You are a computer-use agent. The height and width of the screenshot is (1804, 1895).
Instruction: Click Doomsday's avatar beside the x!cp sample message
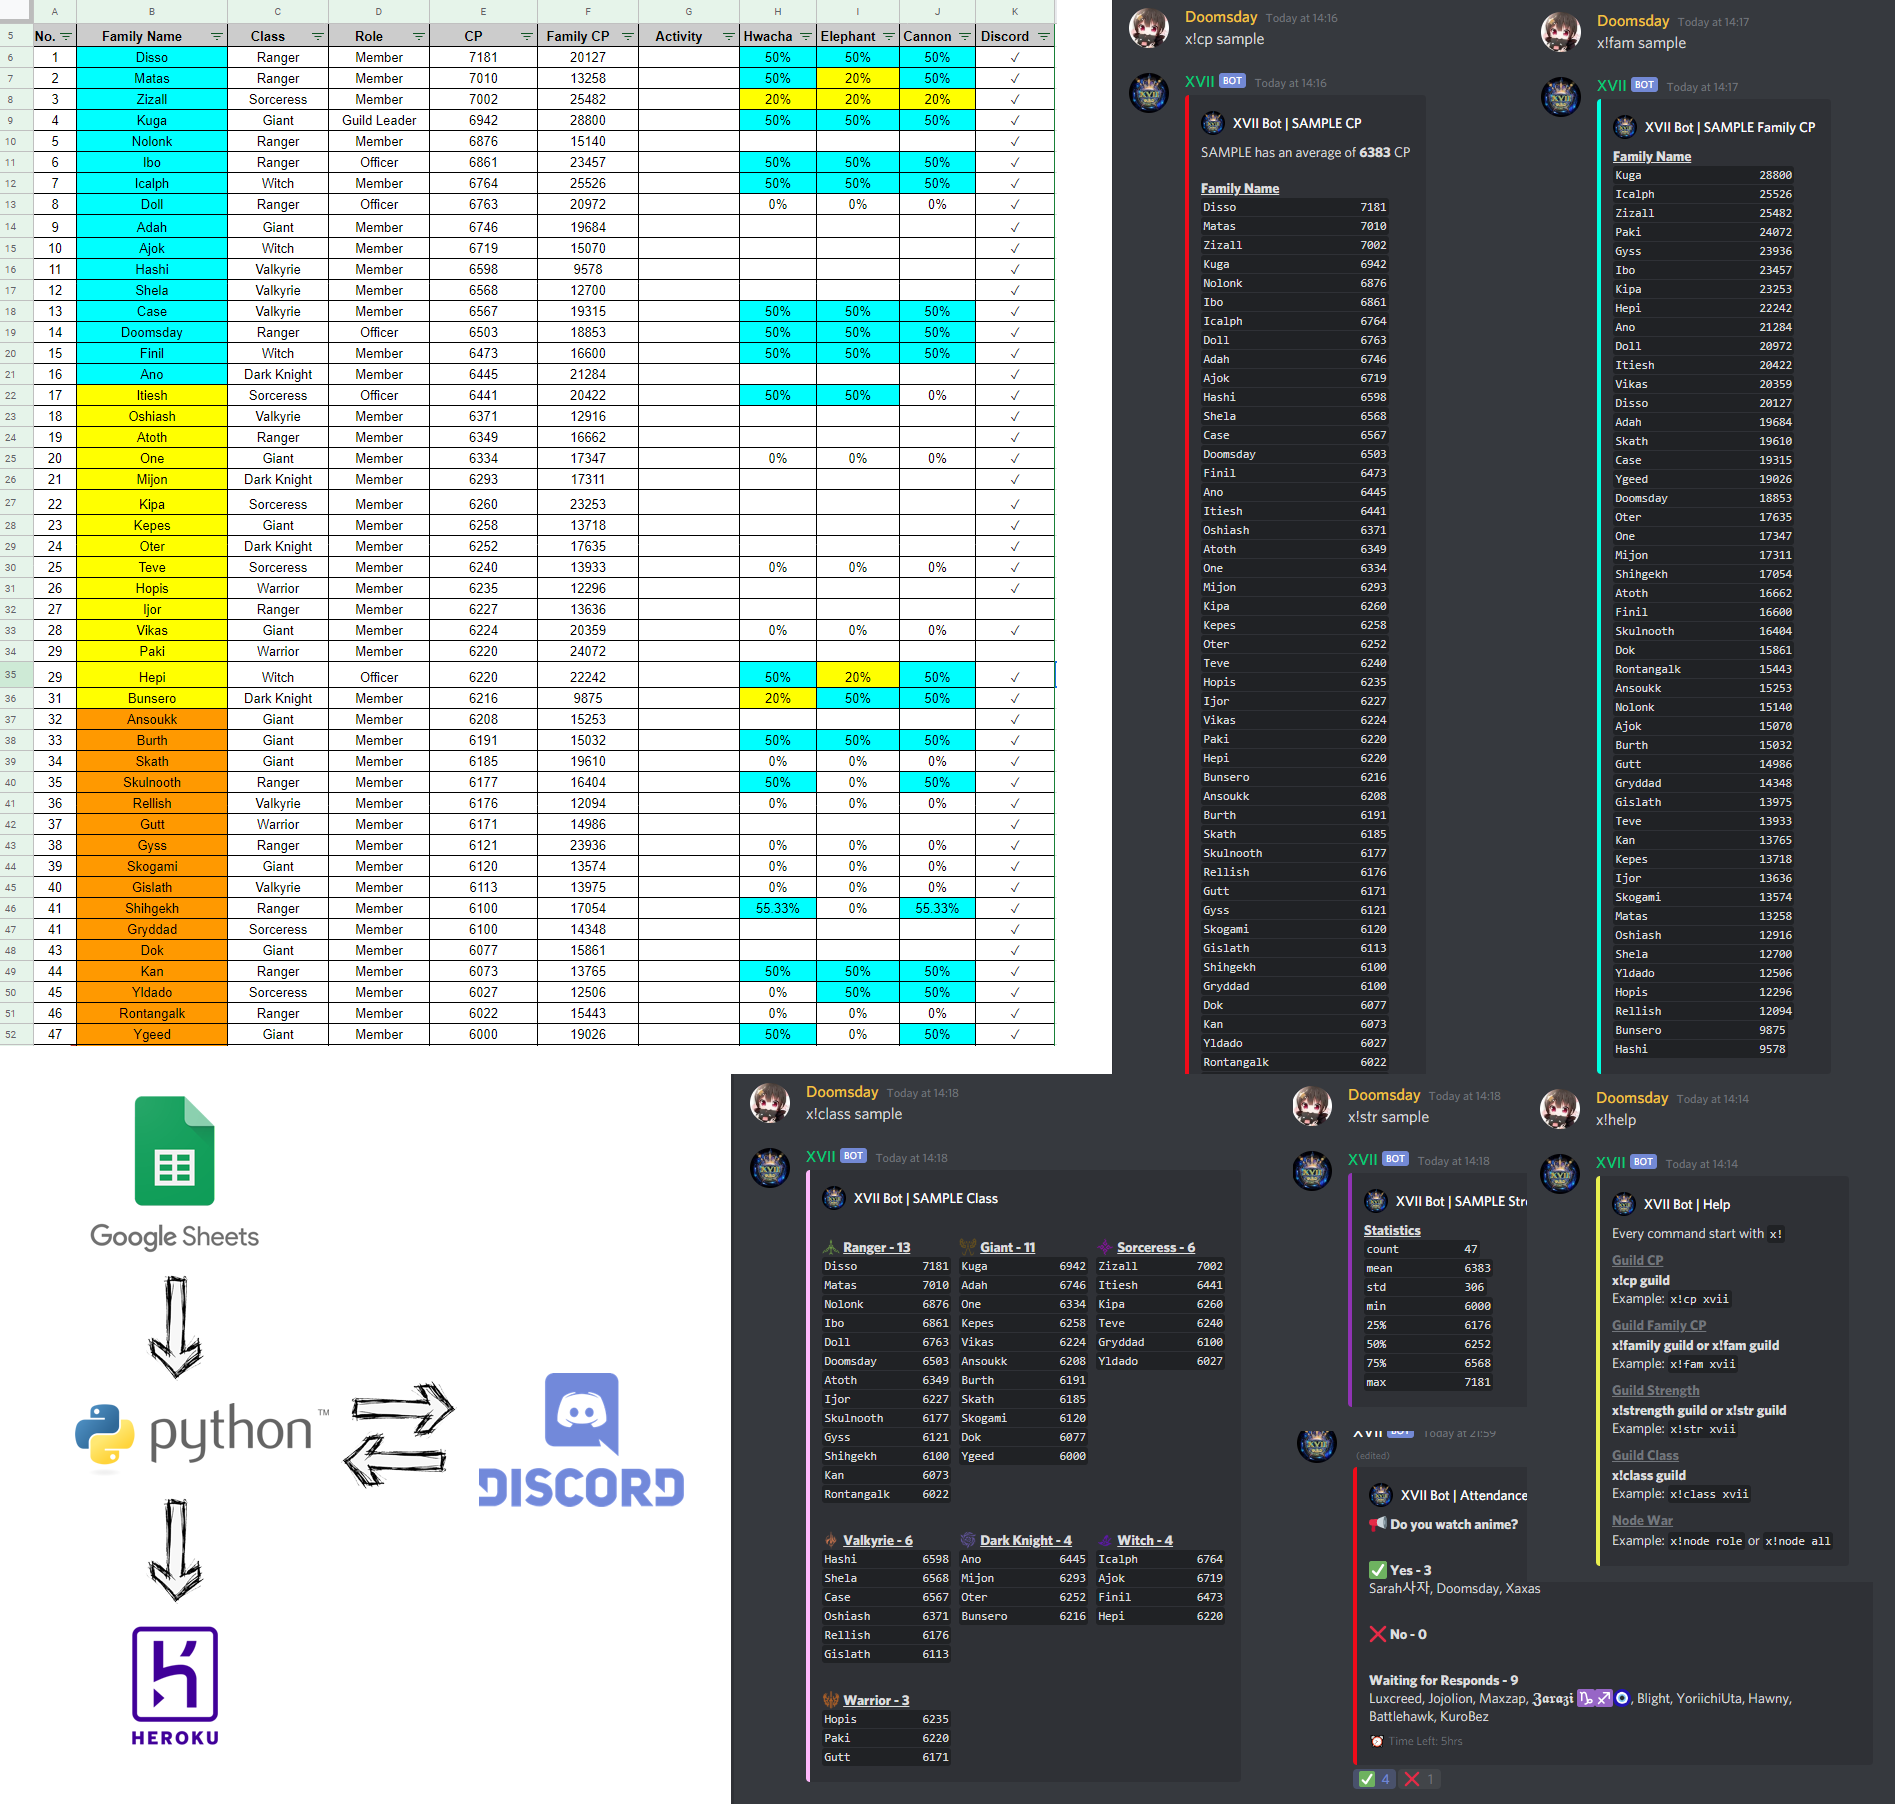click(x=1149, y=28)
